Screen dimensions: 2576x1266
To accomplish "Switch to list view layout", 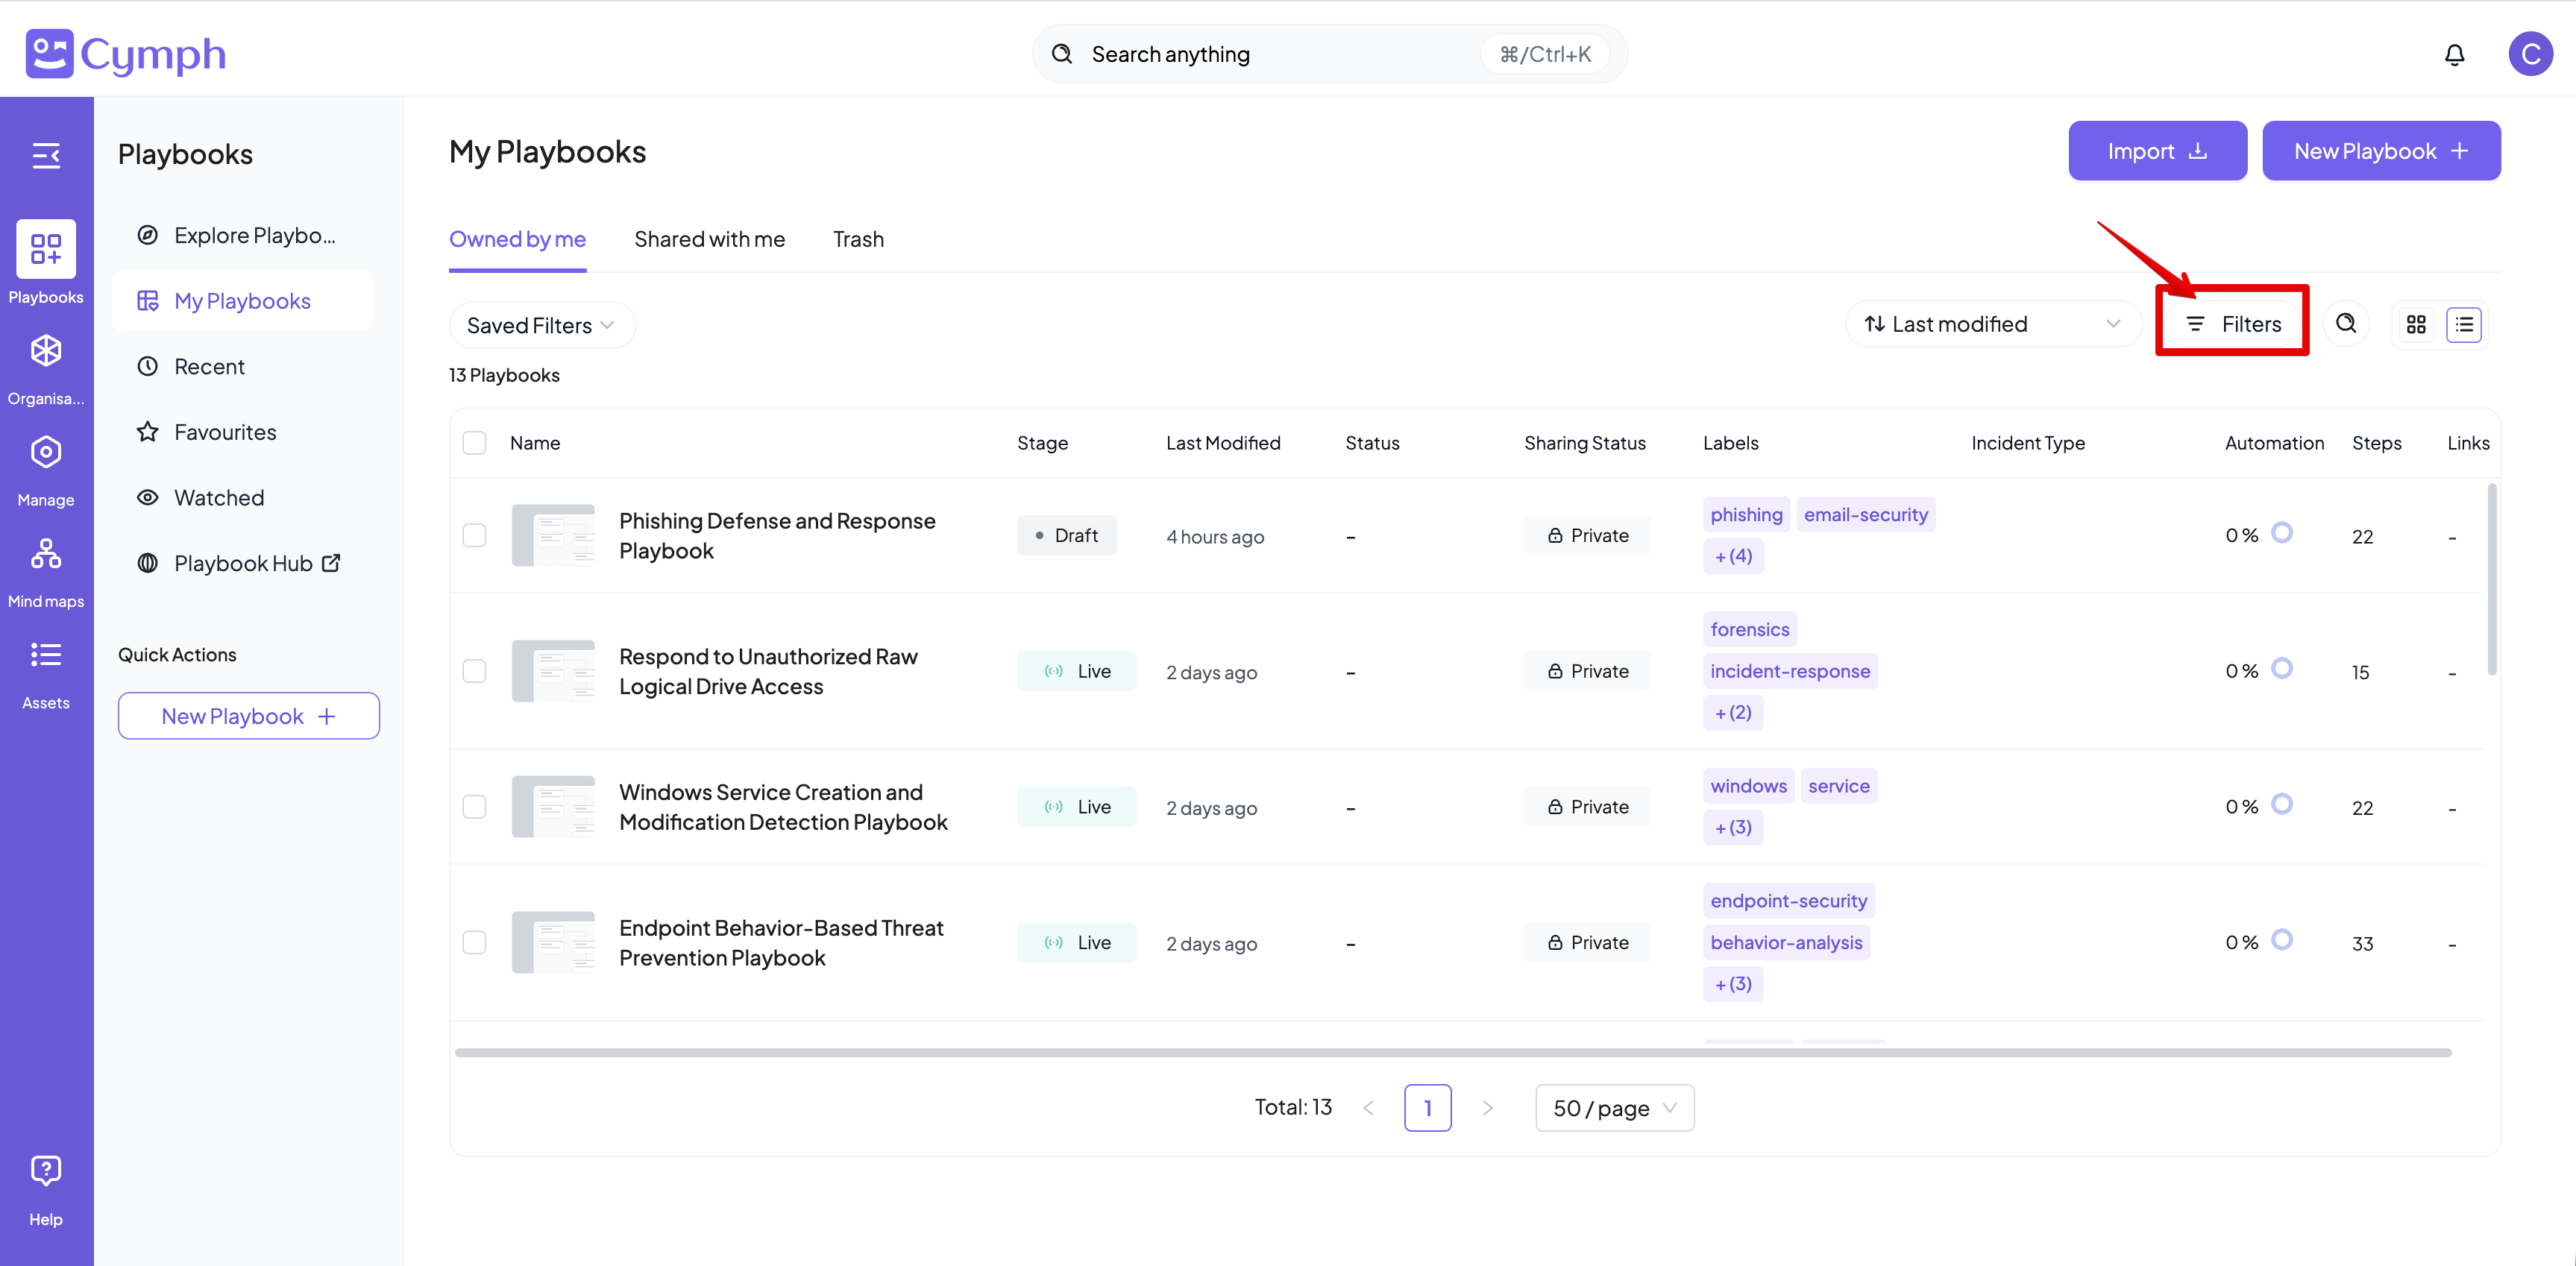I will (x=2464, y=324).
